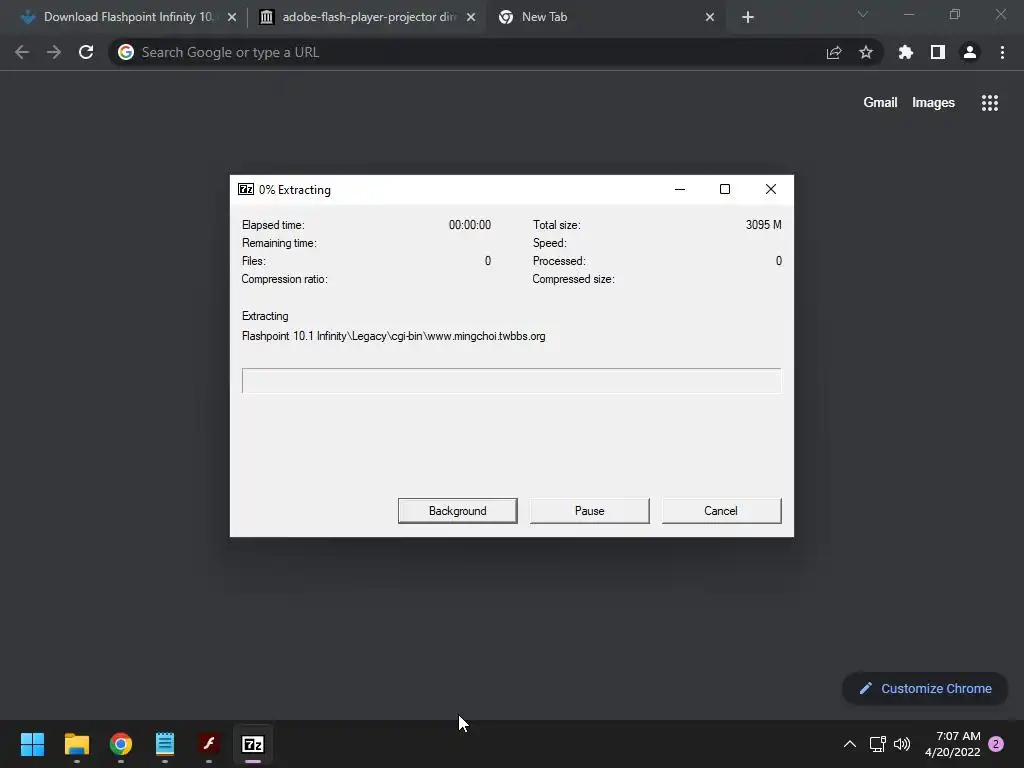Show hidden system tray icons
Viewport: 1024px width, 768px height.
(x=850, y=744)
